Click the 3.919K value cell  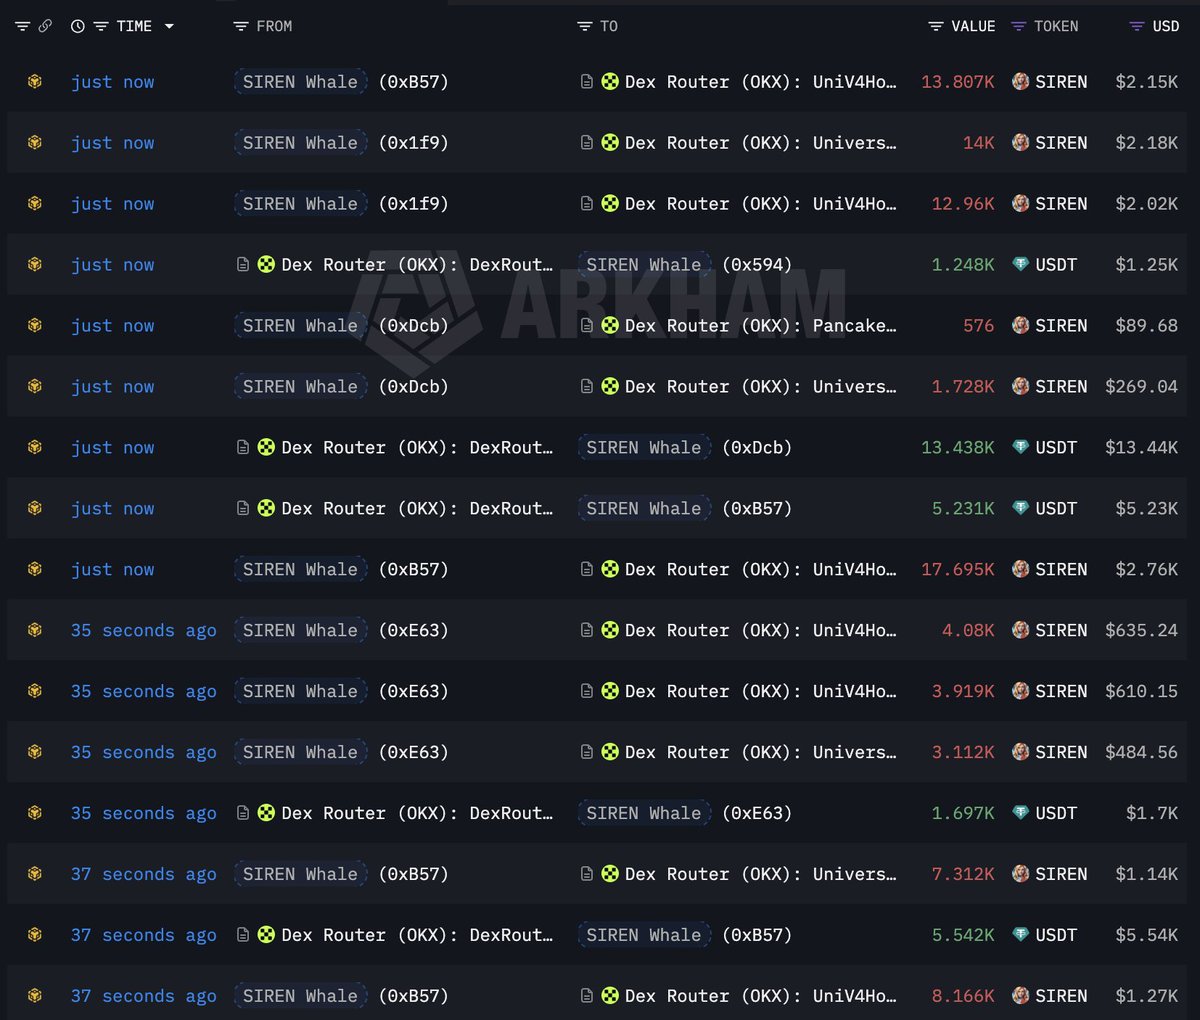coord(964,691)
